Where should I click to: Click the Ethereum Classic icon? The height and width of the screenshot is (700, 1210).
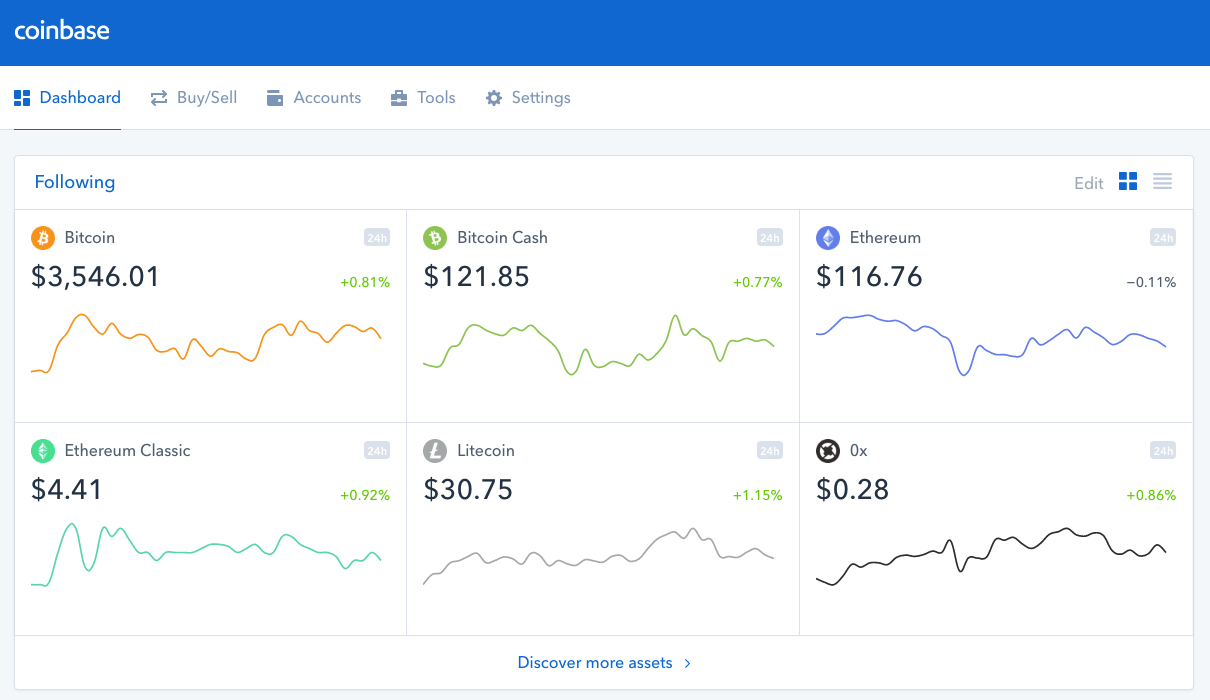[42, 450]
